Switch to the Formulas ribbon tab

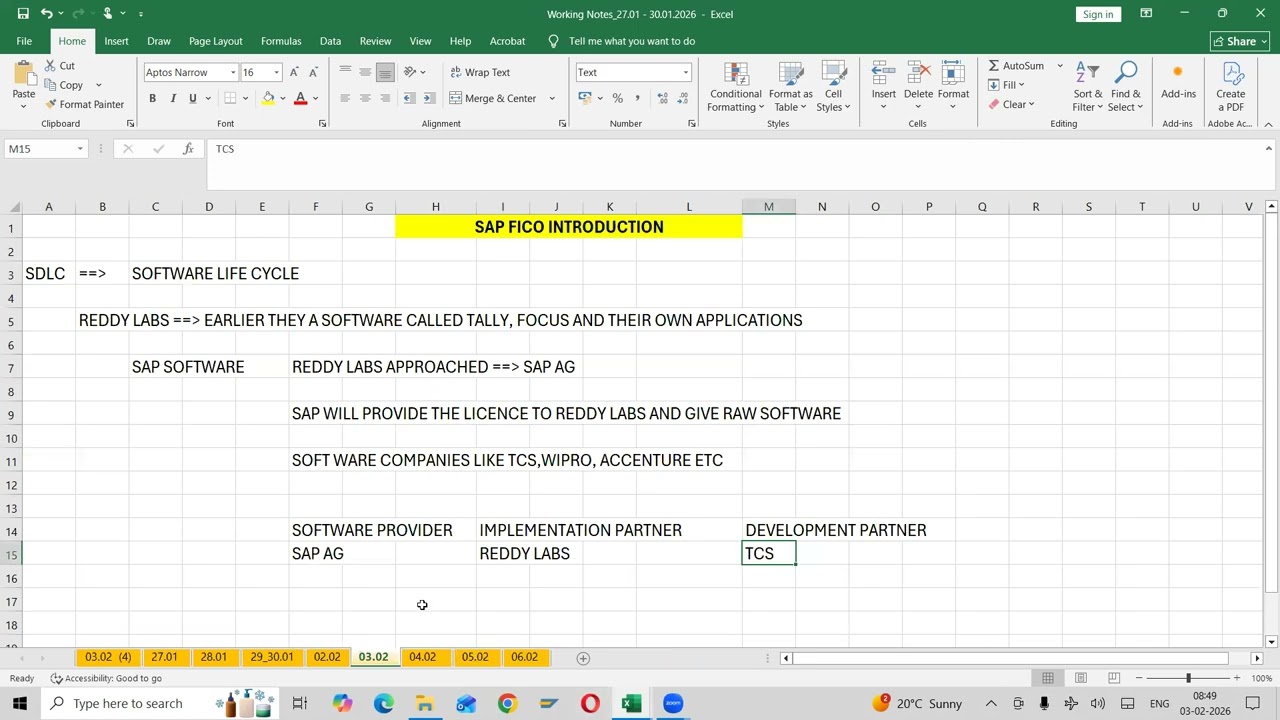(281, 41)
